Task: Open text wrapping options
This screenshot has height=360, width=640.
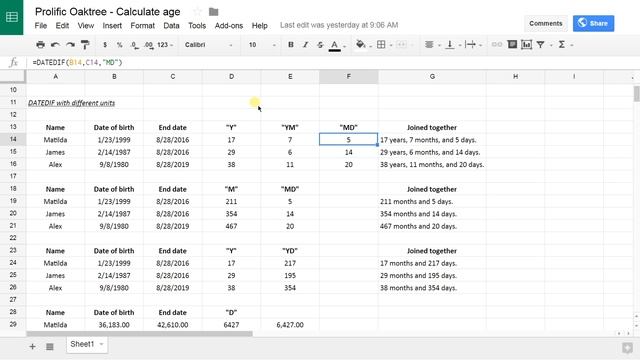Action: click(471, 44)
